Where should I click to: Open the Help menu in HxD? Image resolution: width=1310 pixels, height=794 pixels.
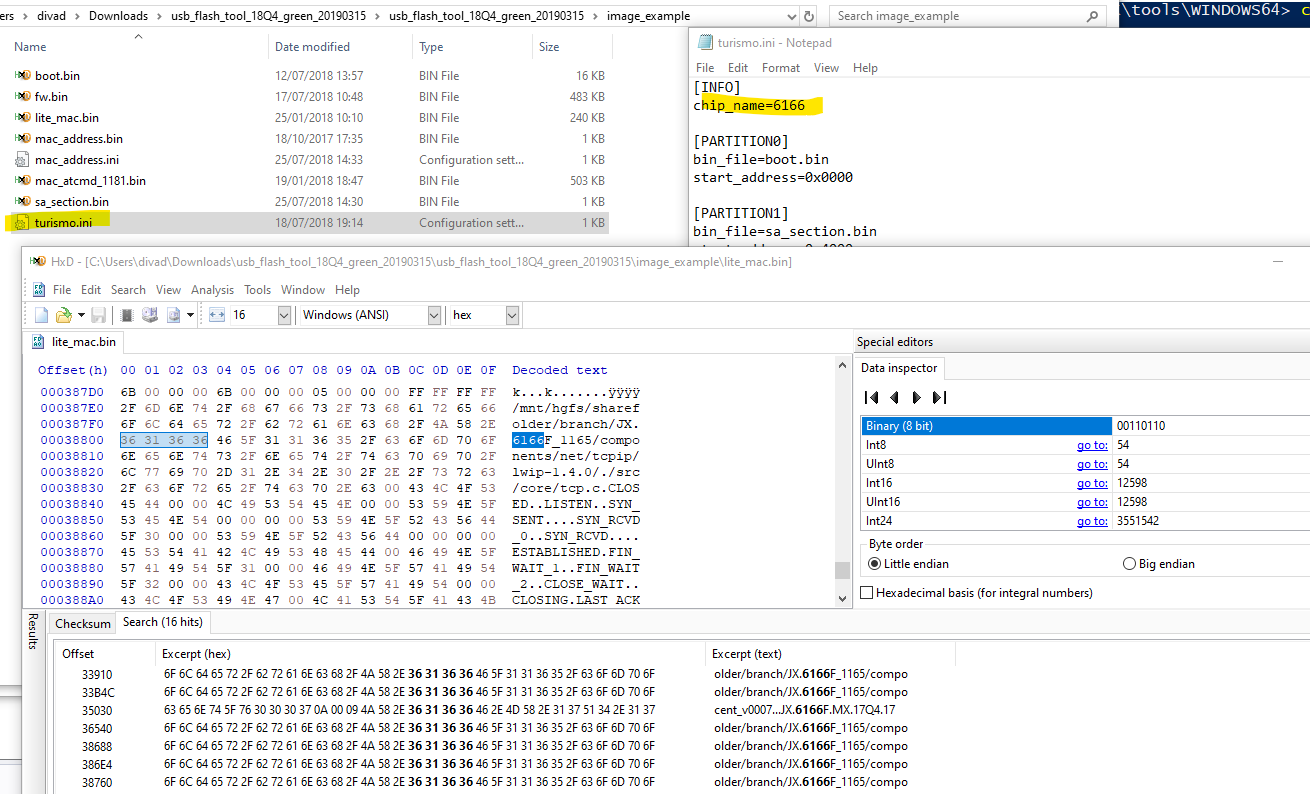(x=347, y=290)
